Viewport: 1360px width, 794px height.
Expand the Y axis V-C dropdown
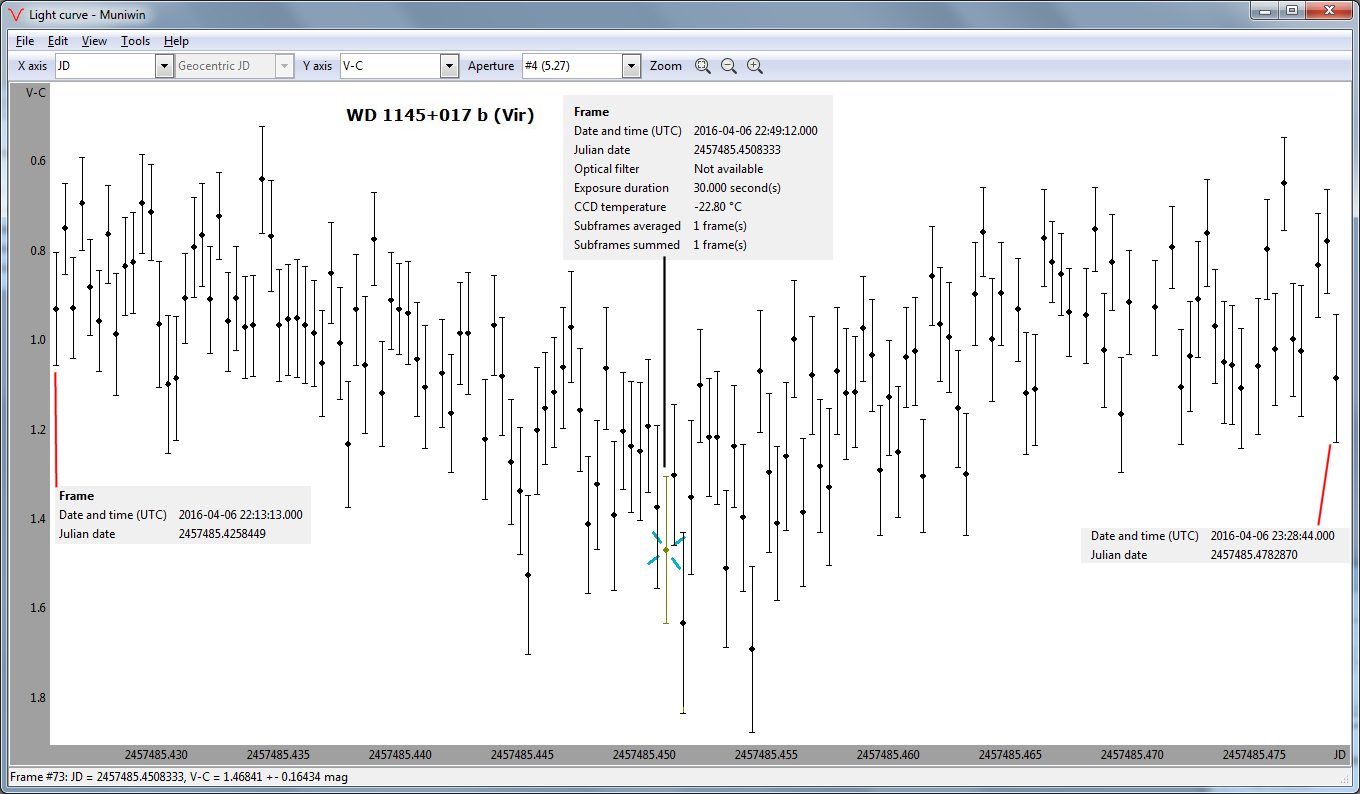tap(450, 66)
